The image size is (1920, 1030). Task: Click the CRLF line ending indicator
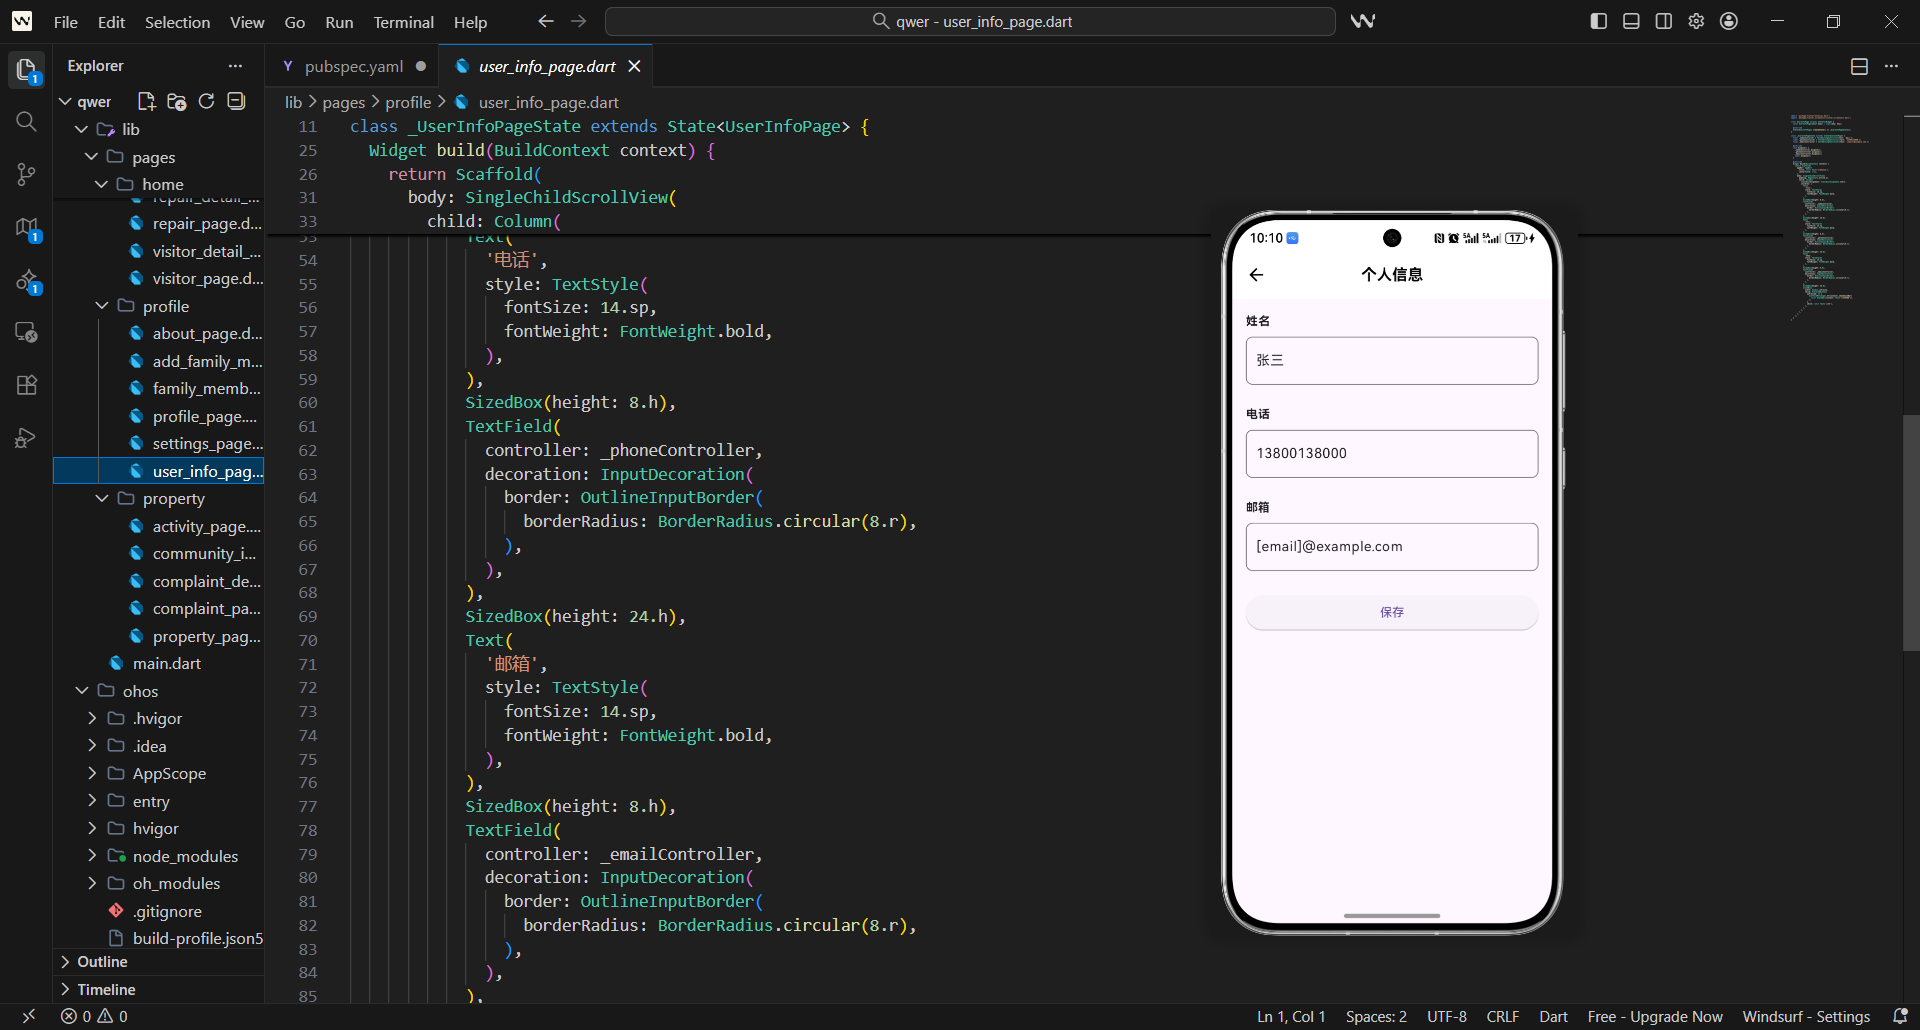pos(1503,1016)
